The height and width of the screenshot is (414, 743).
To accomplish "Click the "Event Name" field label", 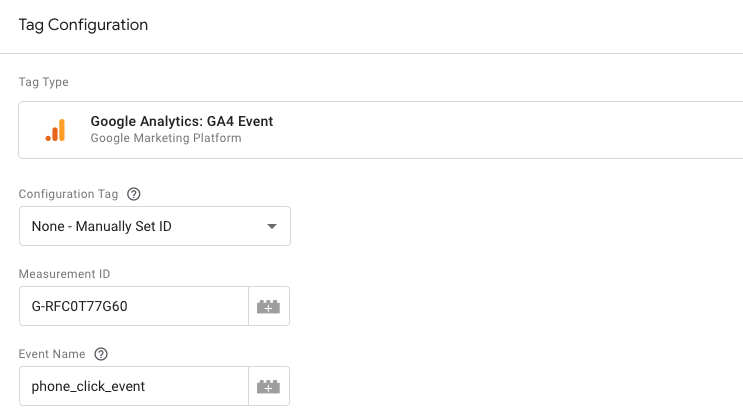I will [x=52, y=354].
